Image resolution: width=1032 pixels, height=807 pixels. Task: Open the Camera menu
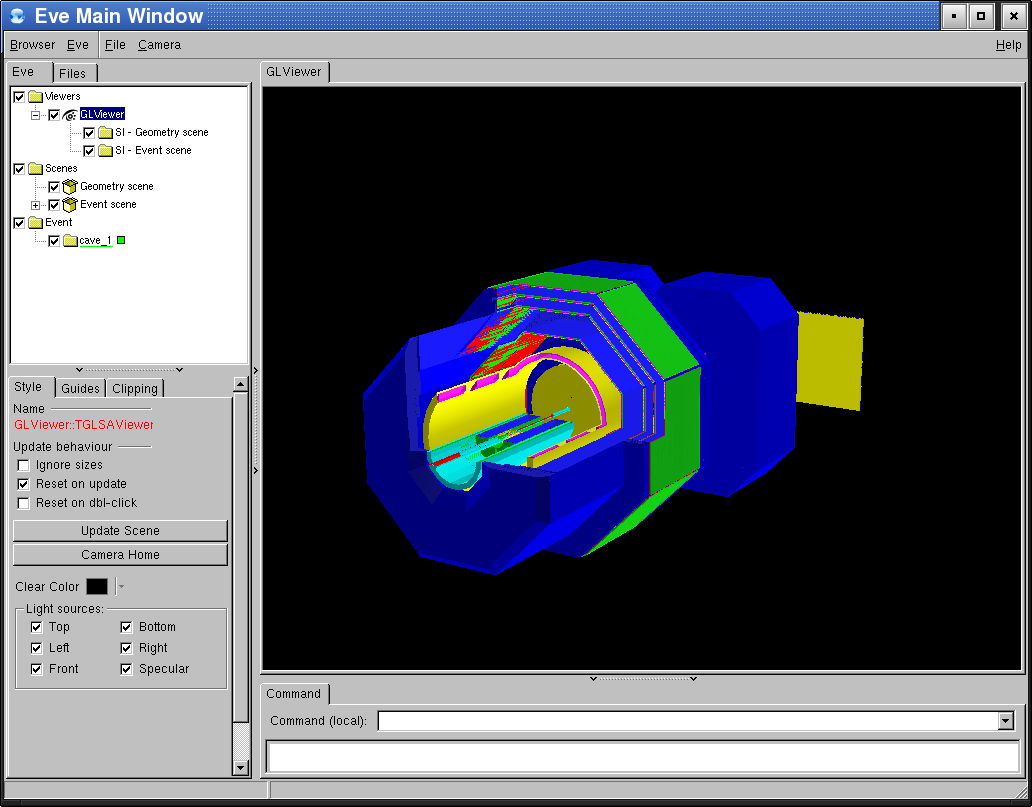click(159, 45)
